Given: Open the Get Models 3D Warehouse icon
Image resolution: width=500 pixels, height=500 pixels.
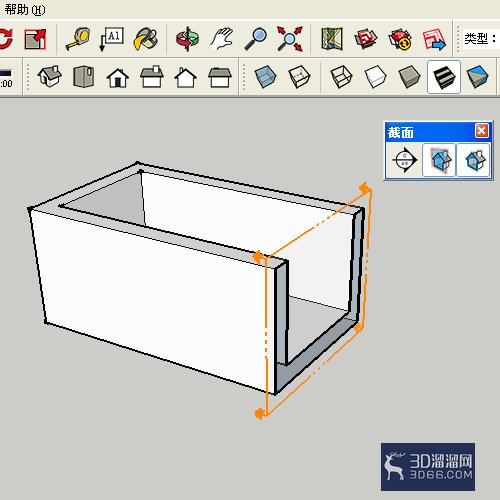Looking at the screenshot, I should click(366, 39).
